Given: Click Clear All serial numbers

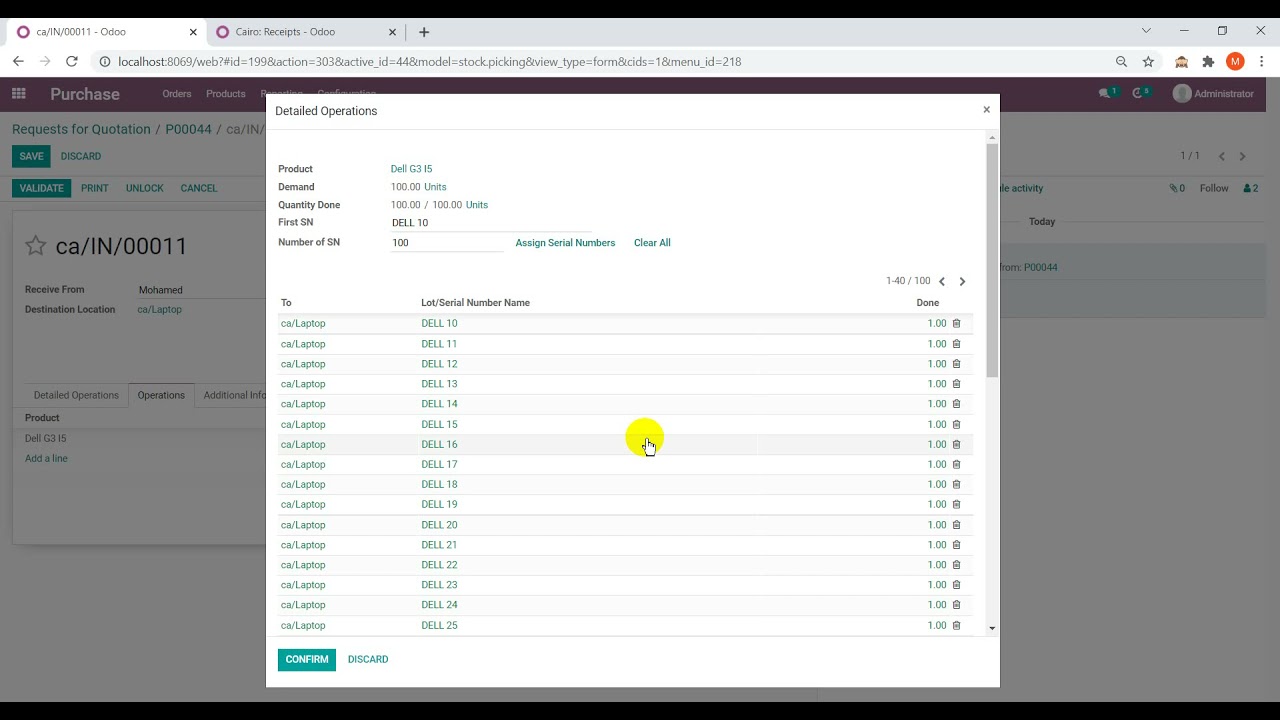Looking at the screenshot, I should (652, 243).
